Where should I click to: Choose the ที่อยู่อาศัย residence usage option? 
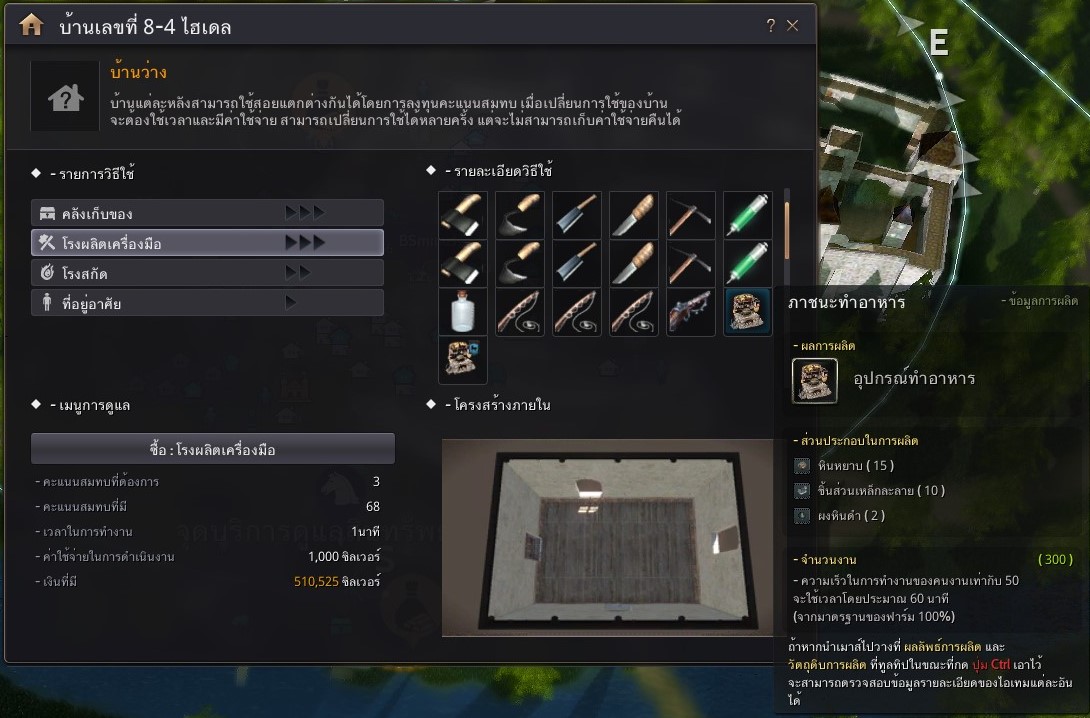(x=207, y=302)
